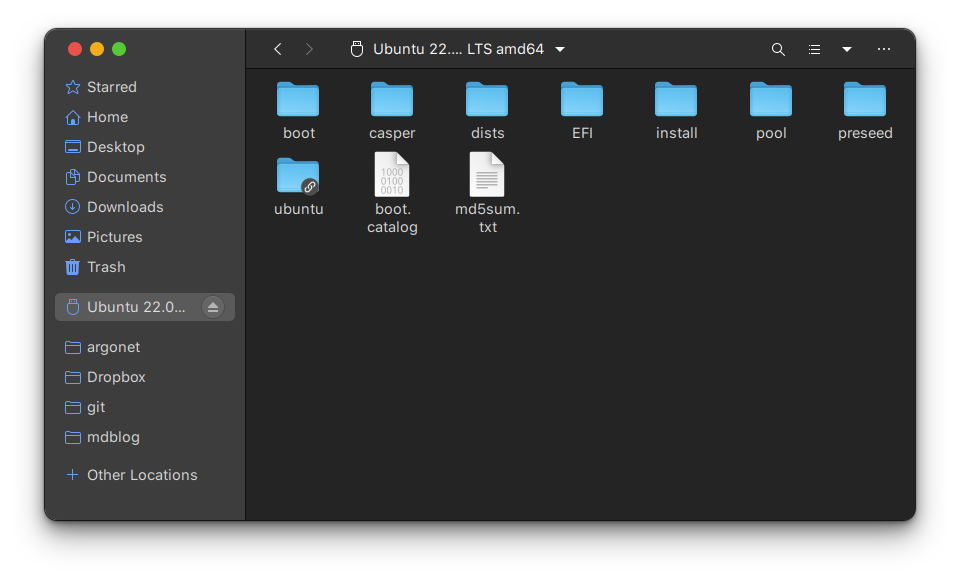This screenshot has width=960, height=581.
Task: Switch to list view
Action: pyautogui.click(x=814, y=49)
